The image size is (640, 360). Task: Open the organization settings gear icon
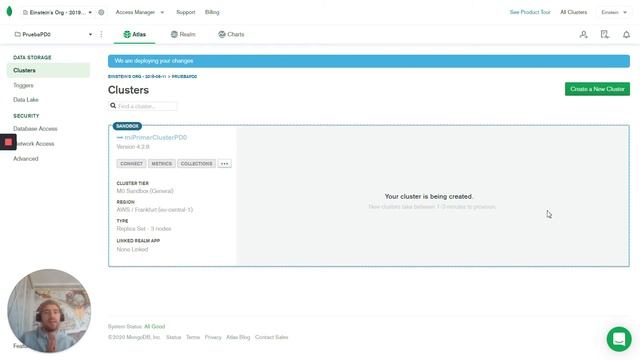[x=101, y=12]
